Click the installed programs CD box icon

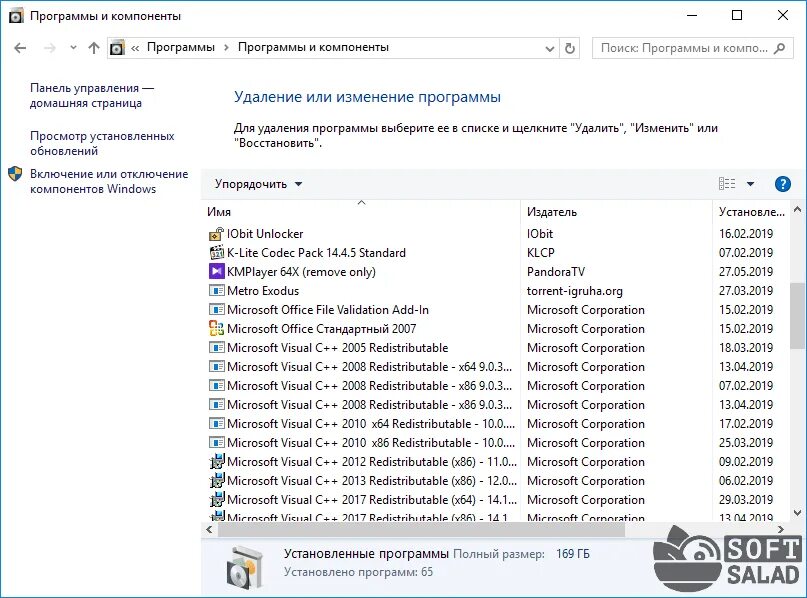pos(245,568)
